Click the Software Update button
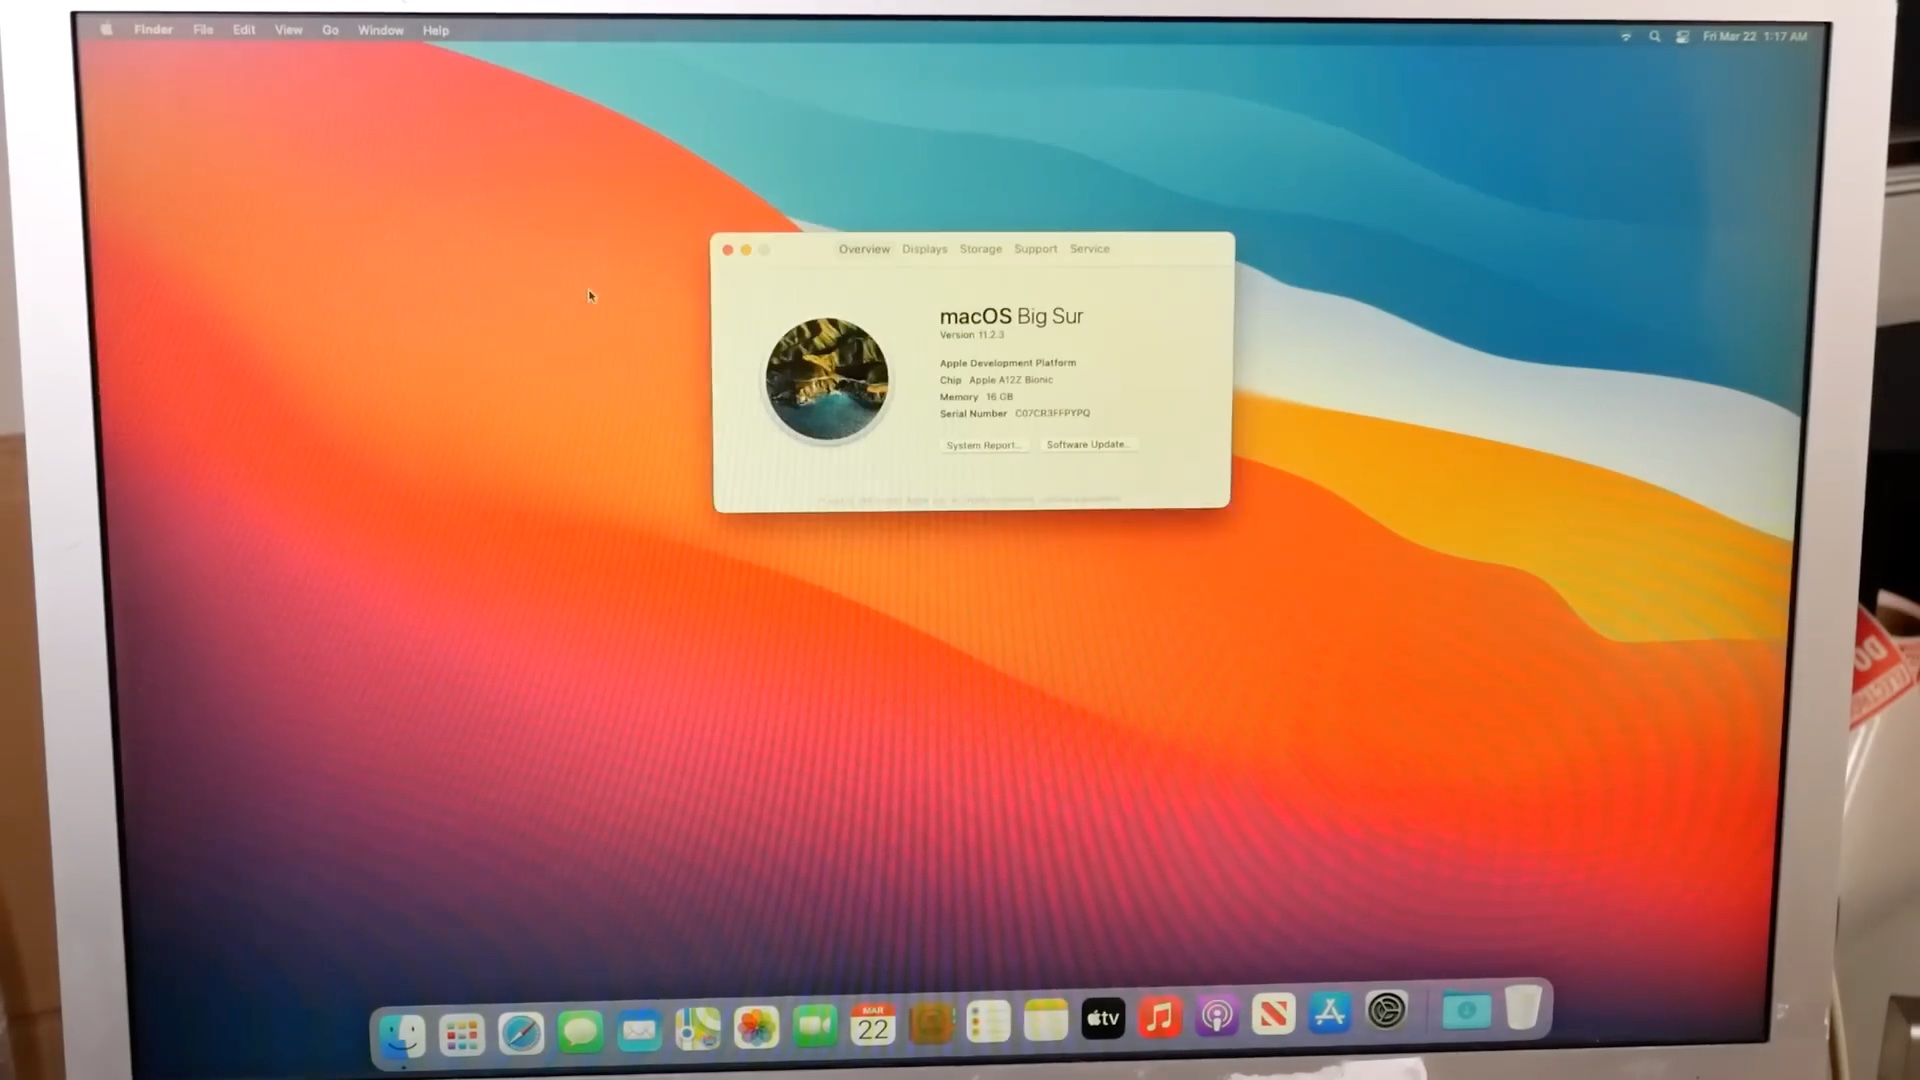The width and height of the screenshot is (1920, 1080). click(1088, 444)
